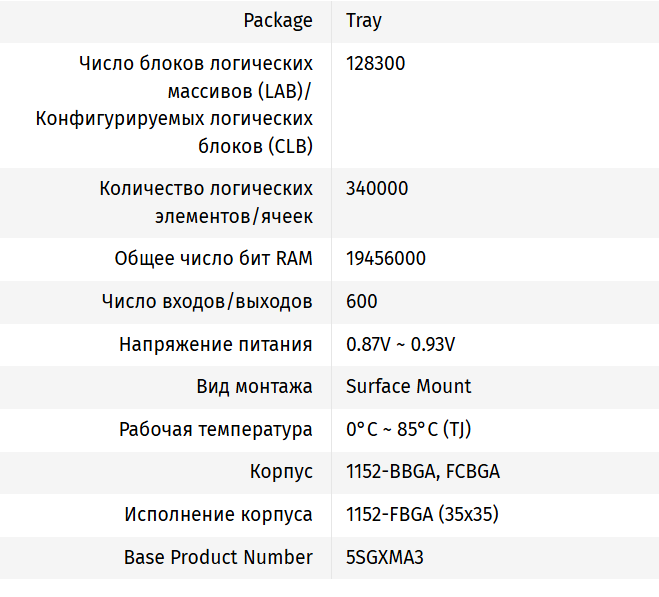Image resolution: width=659 pixels, height=597 pixels.
Task: Select the voltage range 0.87V ~ 0.93V
Action: tap(401, 344)
